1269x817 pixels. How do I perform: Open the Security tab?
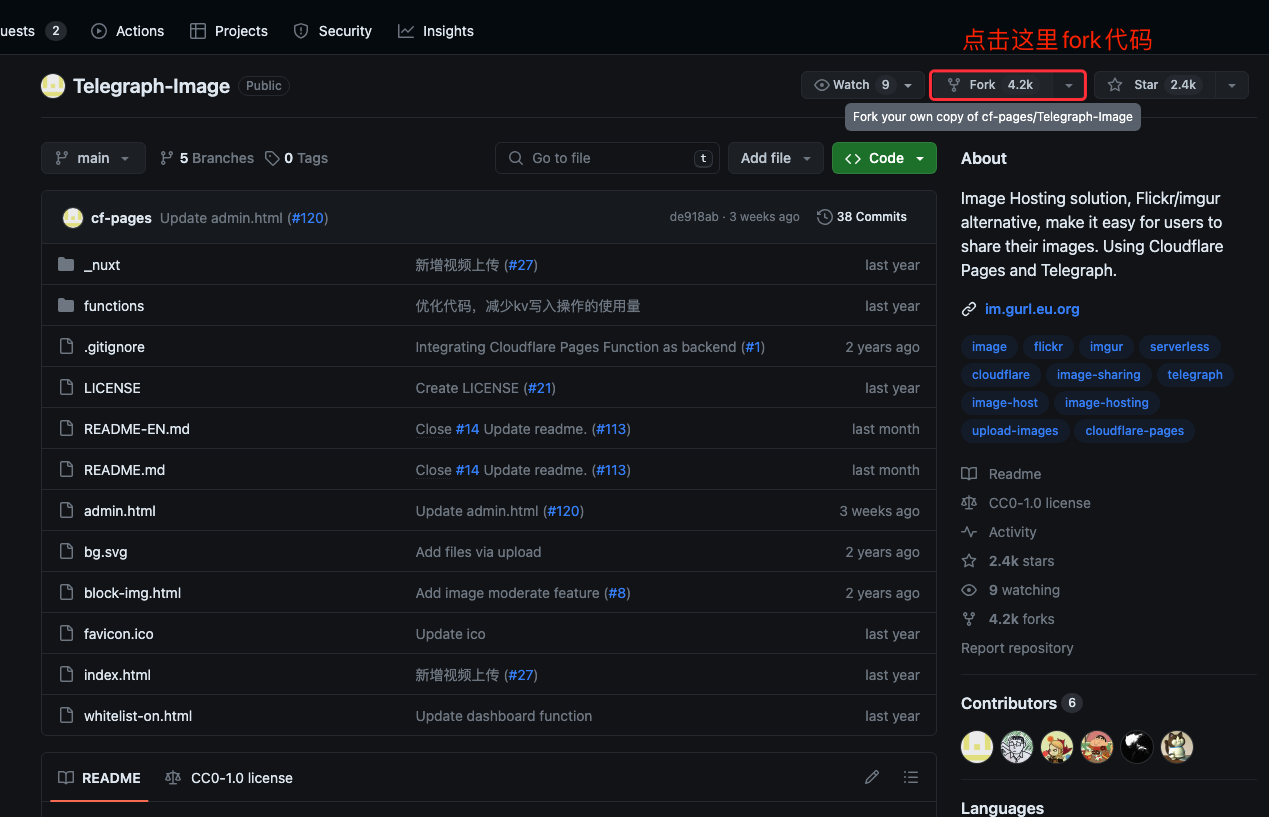[x=333, y=31]
